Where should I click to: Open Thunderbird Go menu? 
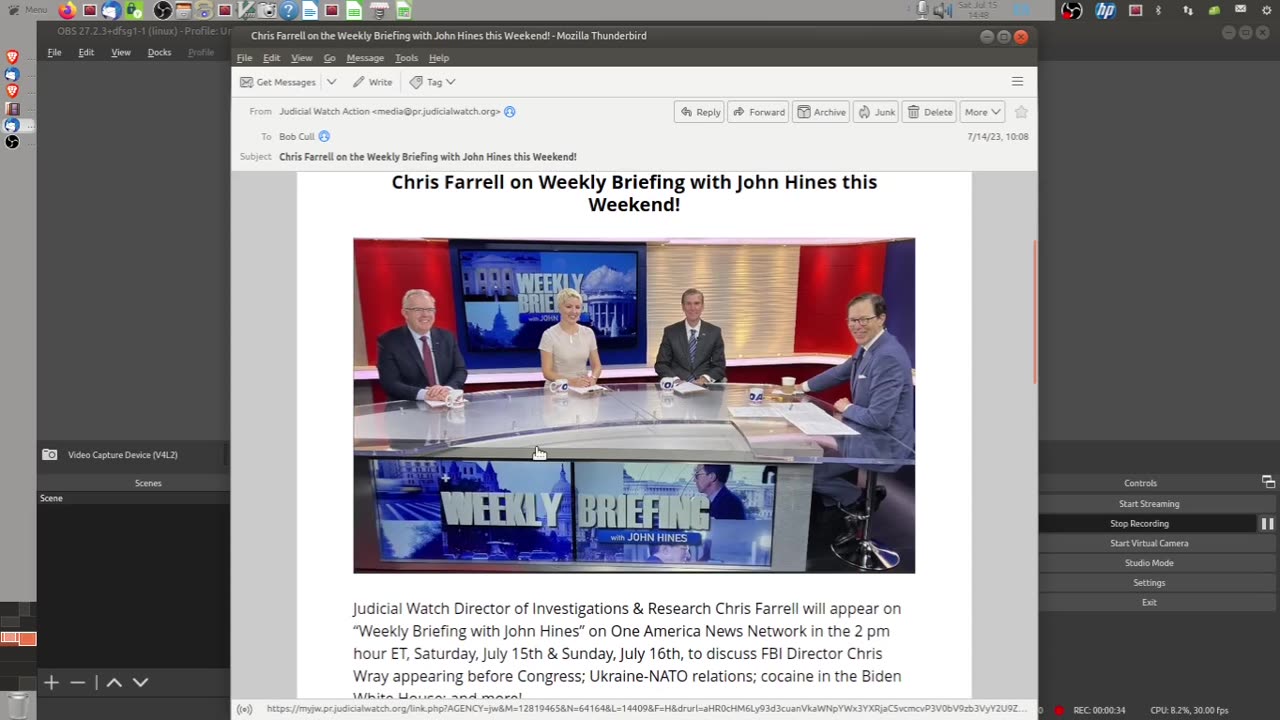[x=329, y=58]
